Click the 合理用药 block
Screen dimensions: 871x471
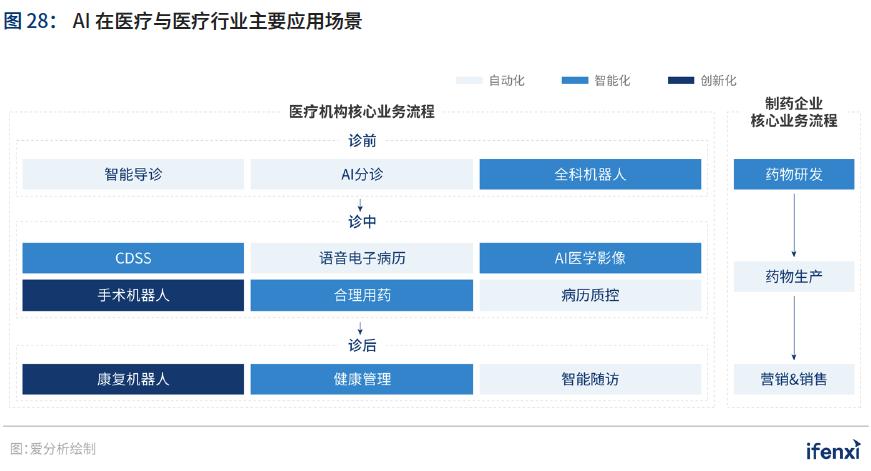point(361,295)
